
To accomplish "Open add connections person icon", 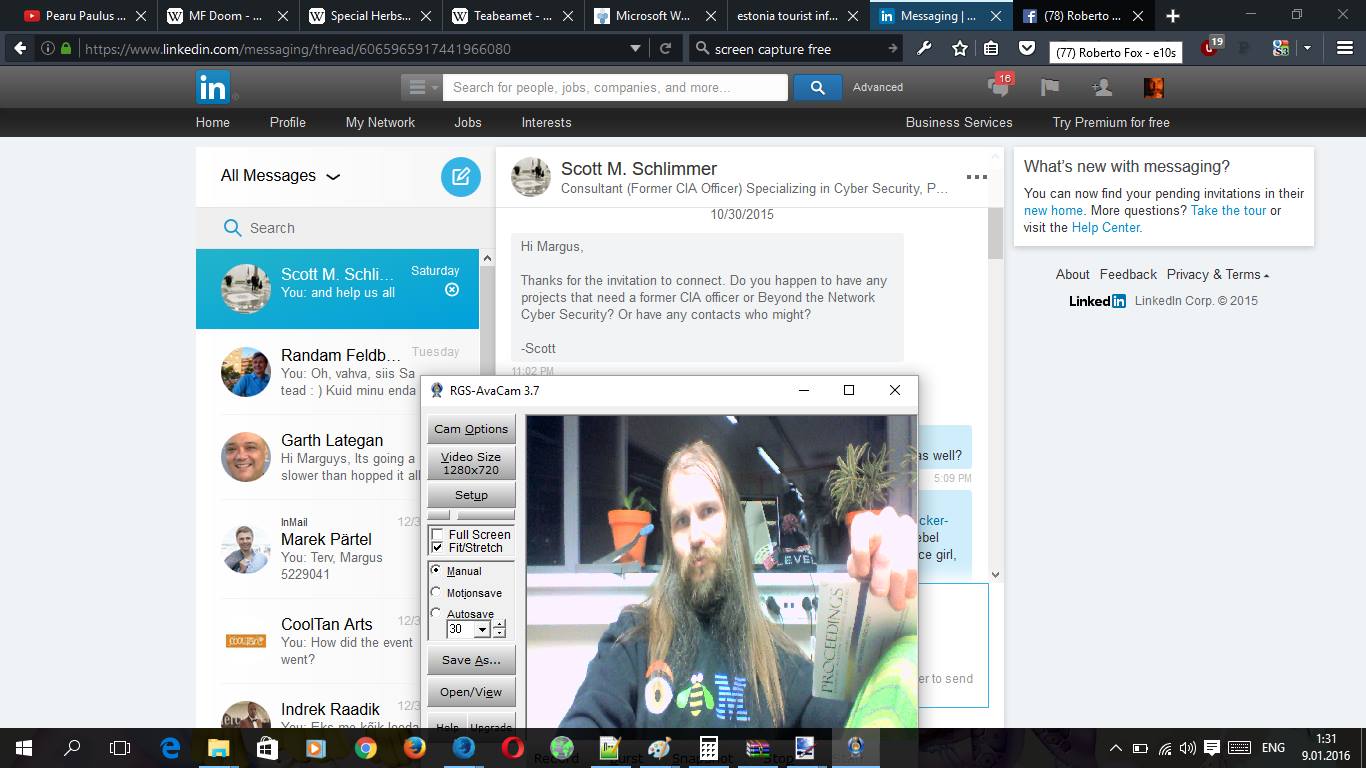I will 1102,87.
